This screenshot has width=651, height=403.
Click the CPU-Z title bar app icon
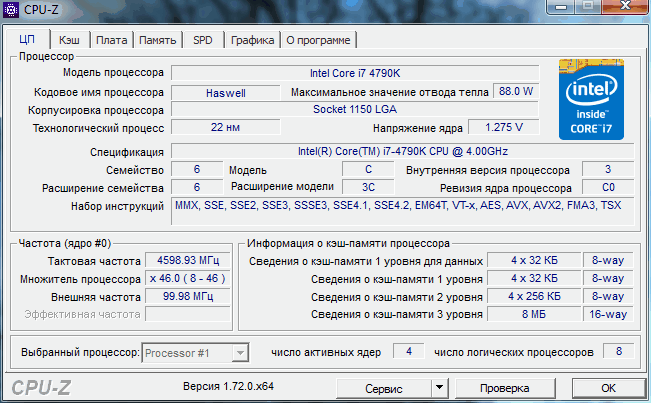pos(10,9)
